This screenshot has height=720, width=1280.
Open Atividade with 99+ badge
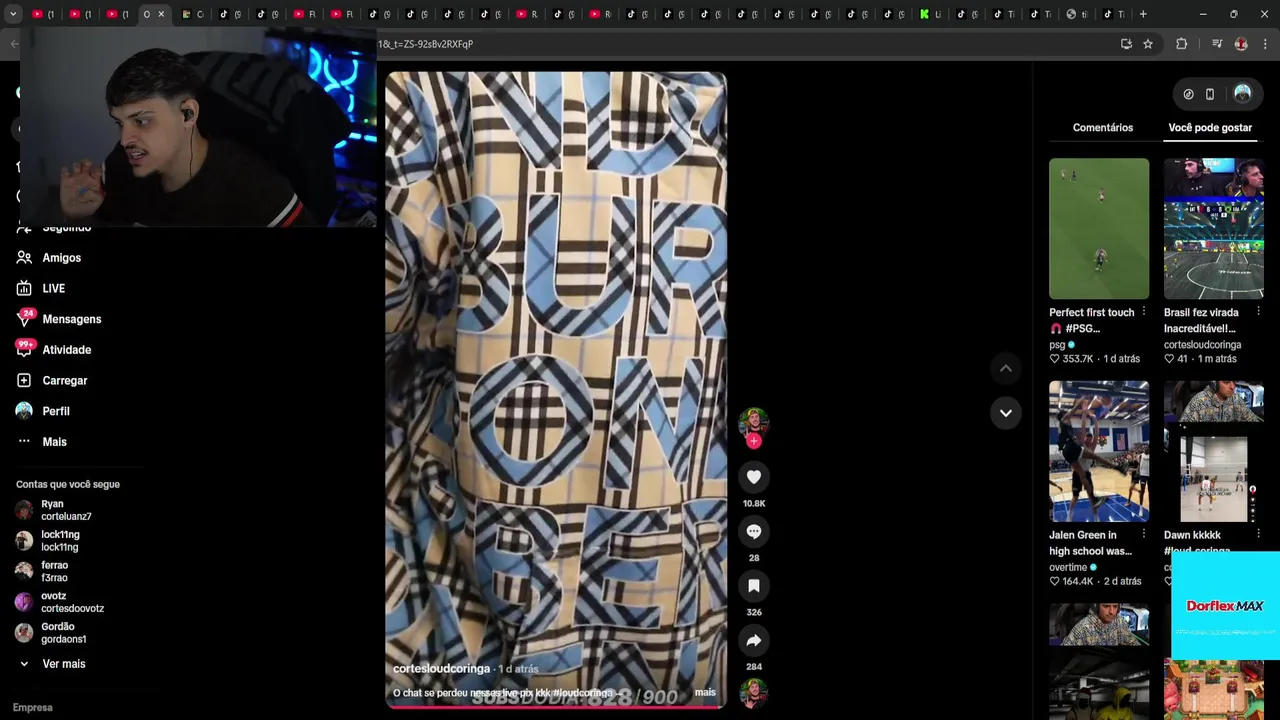click(67, 350)
